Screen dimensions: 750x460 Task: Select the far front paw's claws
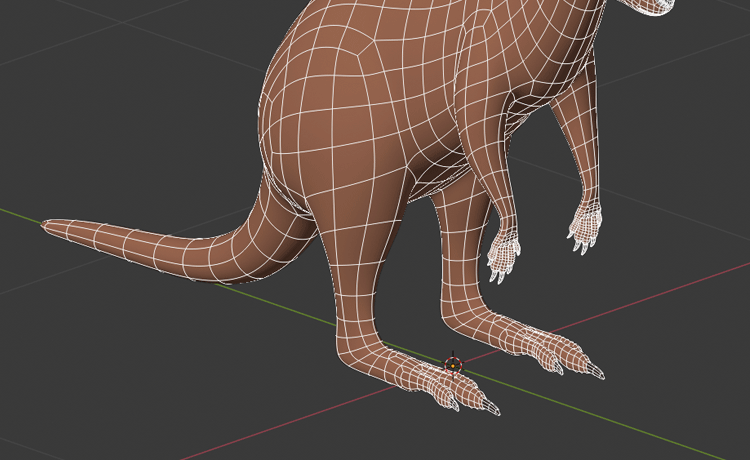tap(585, 228)
